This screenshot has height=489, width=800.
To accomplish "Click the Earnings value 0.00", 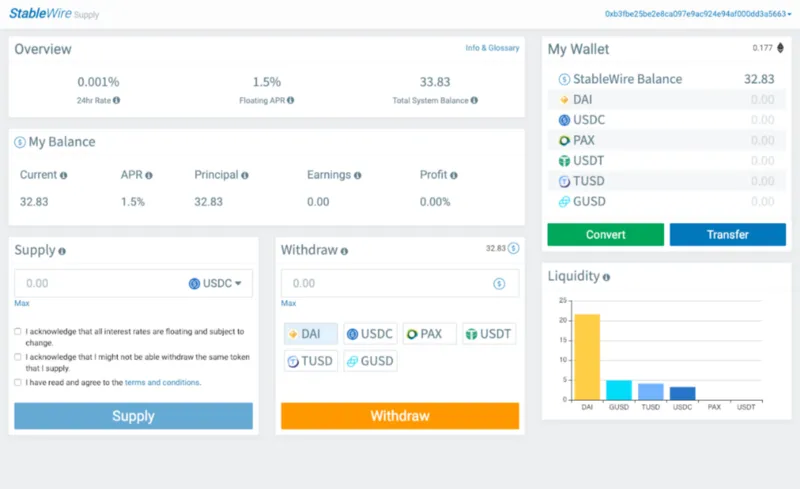I will [318, 202].
